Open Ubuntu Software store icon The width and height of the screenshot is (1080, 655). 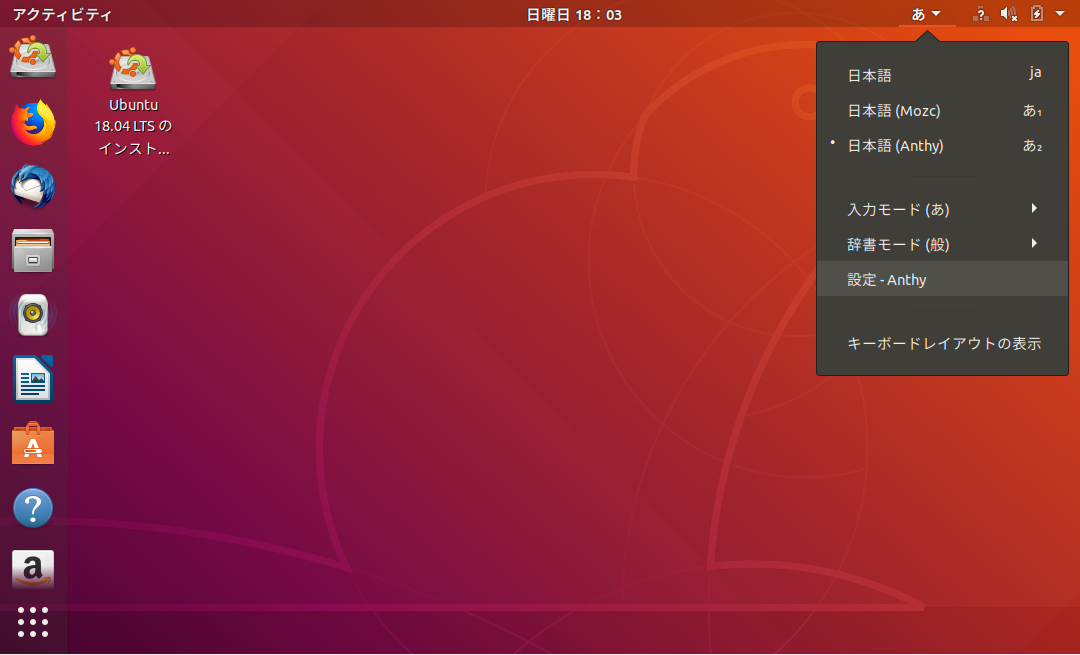(x=33, y=443)
